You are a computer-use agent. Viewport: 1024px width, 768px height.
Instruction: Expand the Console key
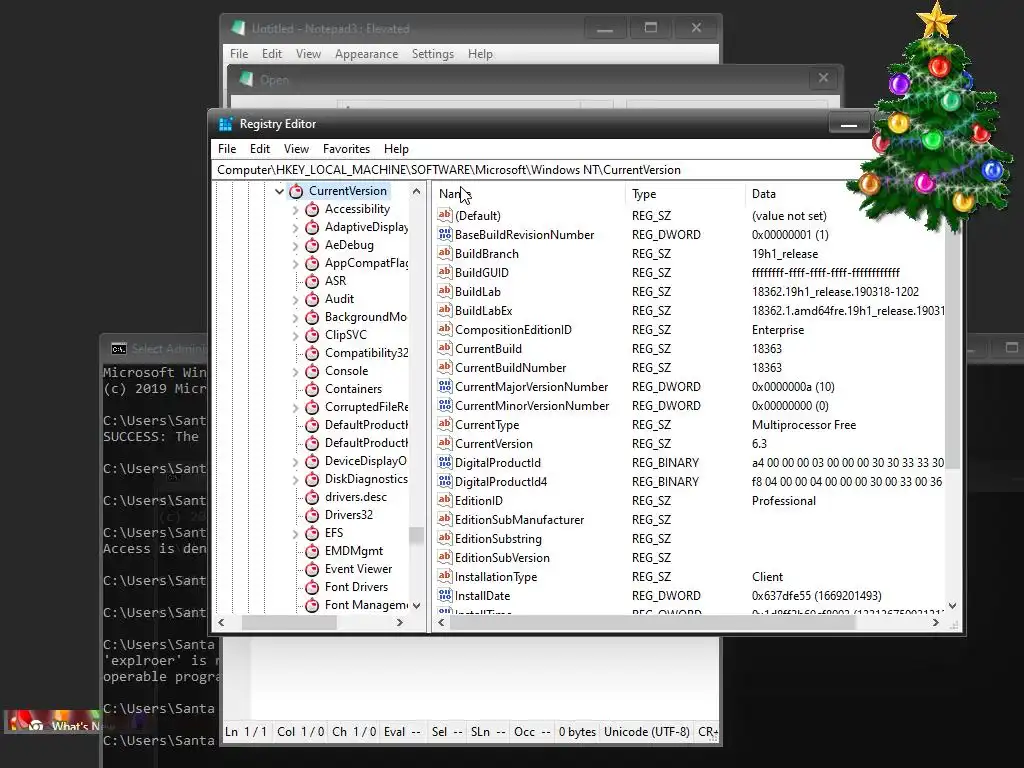click(295, 372)
